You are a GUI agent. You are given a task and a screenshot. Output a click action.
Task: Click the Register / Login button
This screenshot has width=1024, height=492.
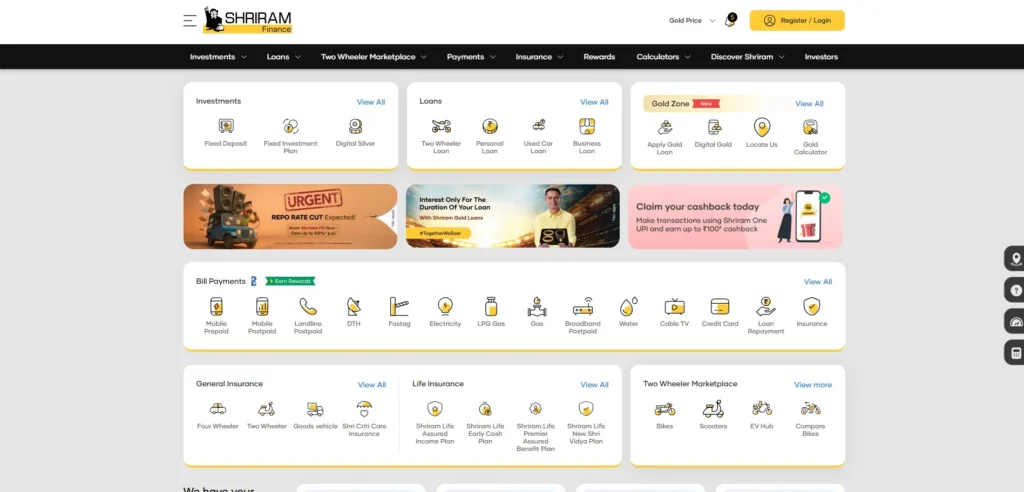(797, 20)
